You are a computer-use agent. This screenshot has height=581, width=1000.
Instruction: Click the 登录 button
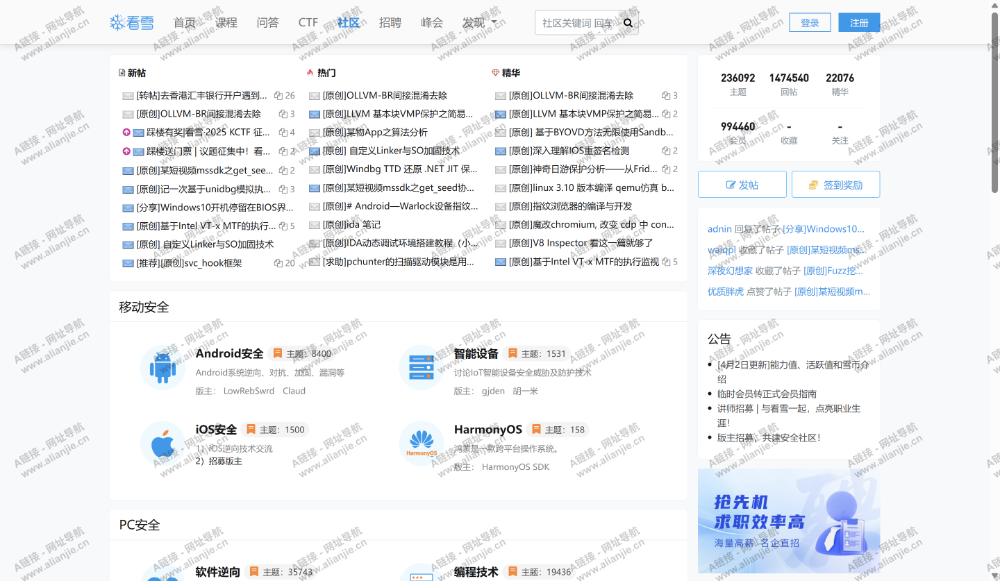[x=810, y=22]
